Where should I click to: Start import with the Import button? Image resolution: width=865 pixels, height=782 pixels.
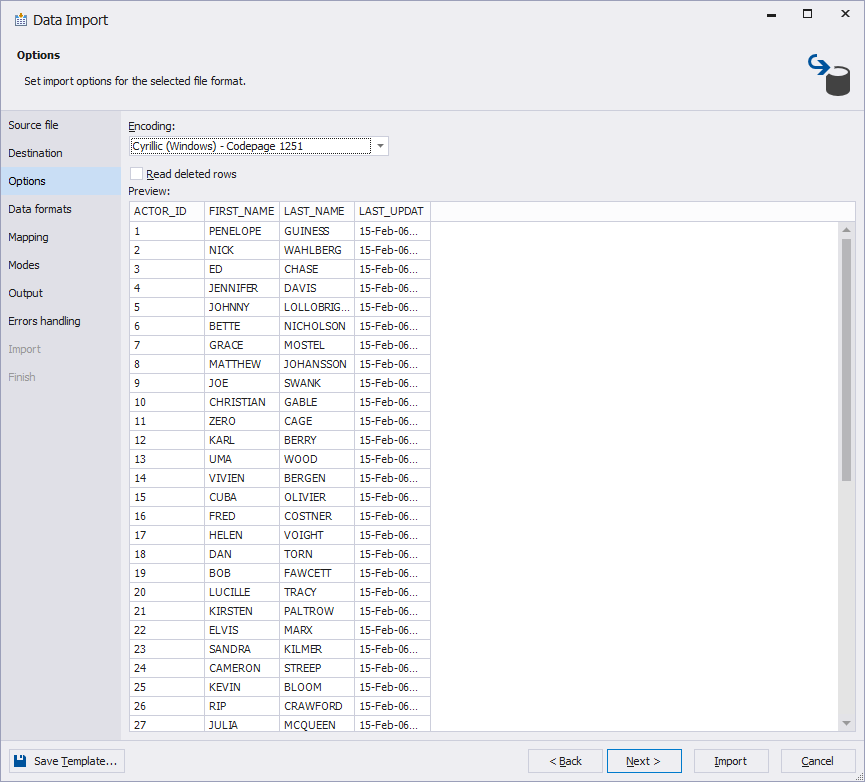731,761
